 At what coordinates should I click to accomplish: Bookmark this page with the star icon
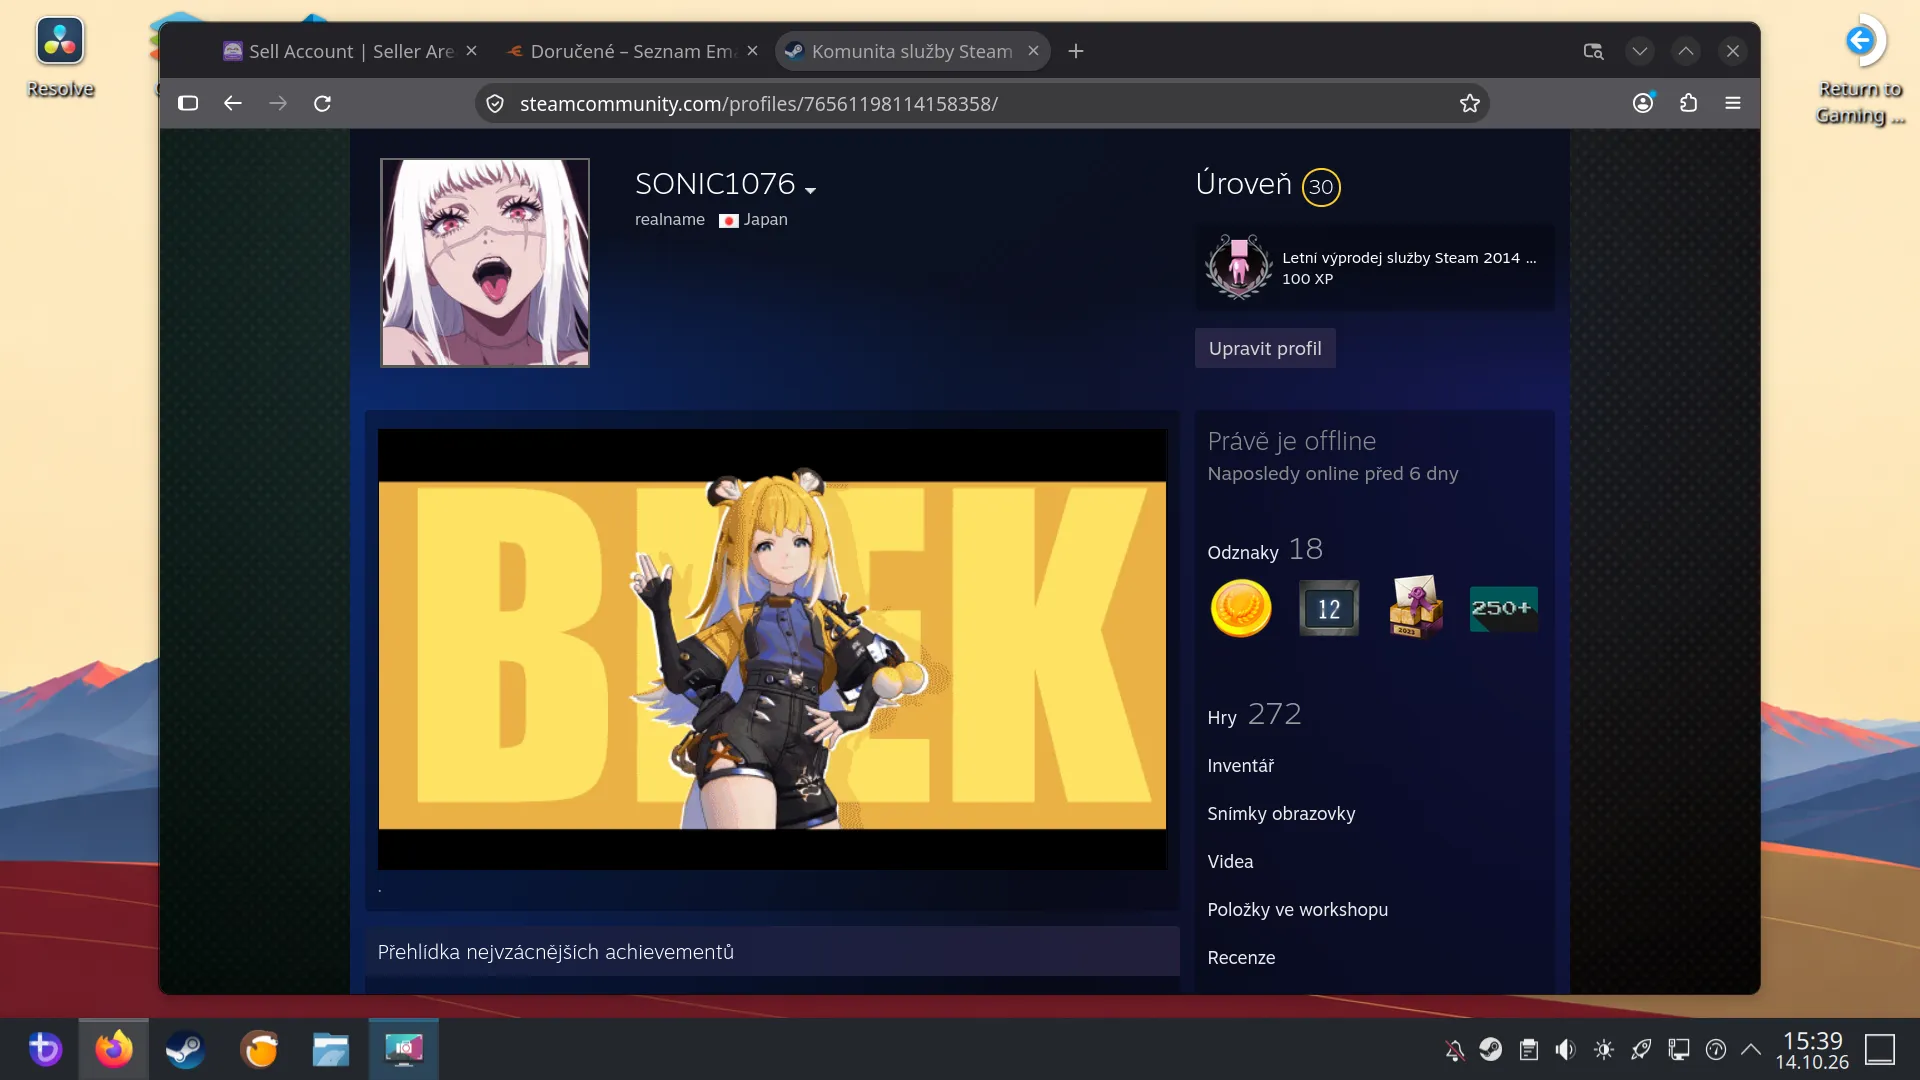tap(1469, 103)
